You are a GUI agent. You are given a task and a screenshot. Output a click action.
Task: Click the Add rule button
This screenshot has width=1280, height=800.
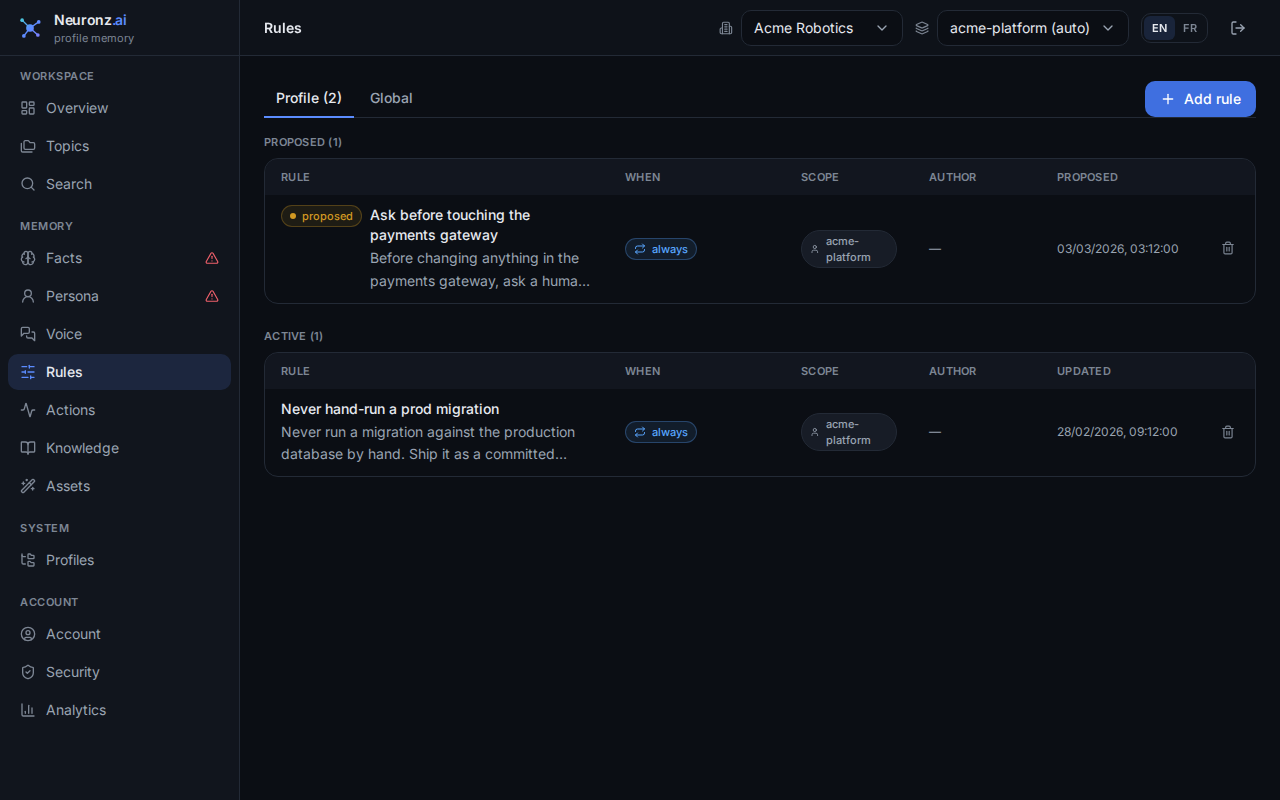click(x=1200, y=99)
